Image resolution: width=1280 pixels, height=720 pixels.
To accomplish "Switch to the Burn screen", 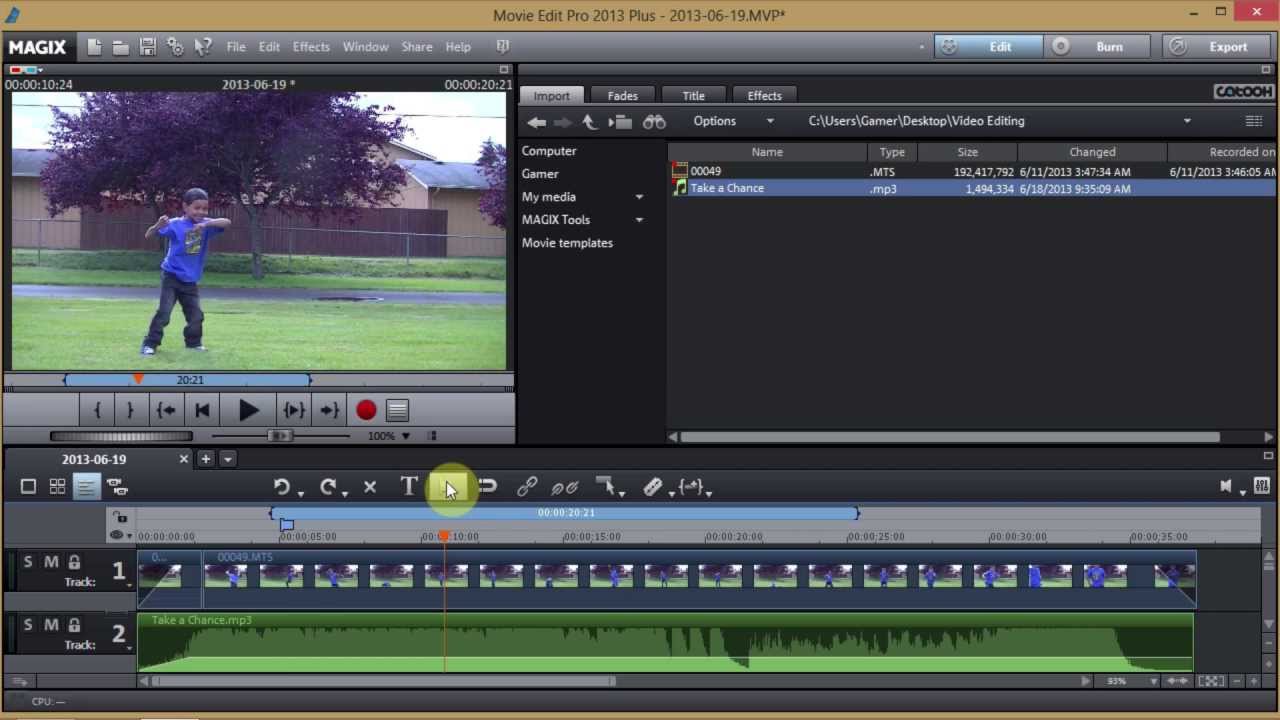I will pyautogui.click(x=1097, y=47).
